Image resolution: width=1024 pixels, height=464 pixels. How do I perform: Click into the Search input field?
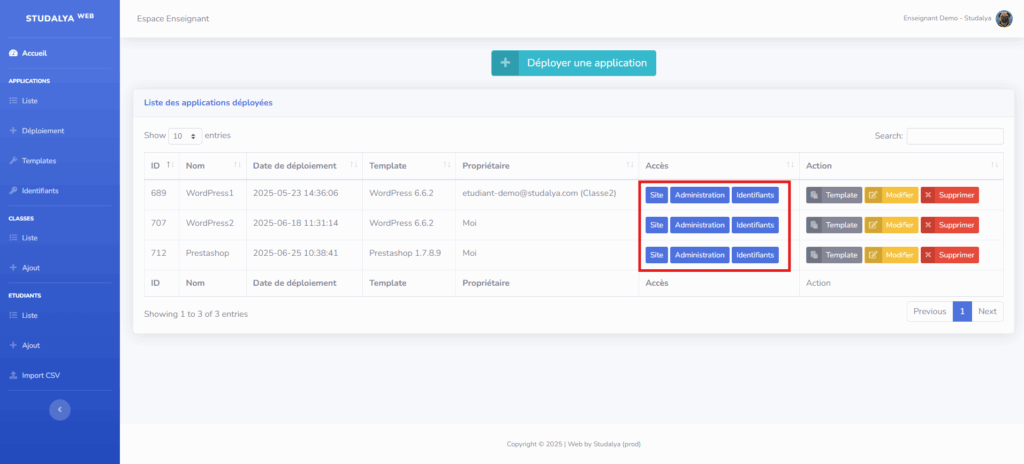tap(954, 136)
